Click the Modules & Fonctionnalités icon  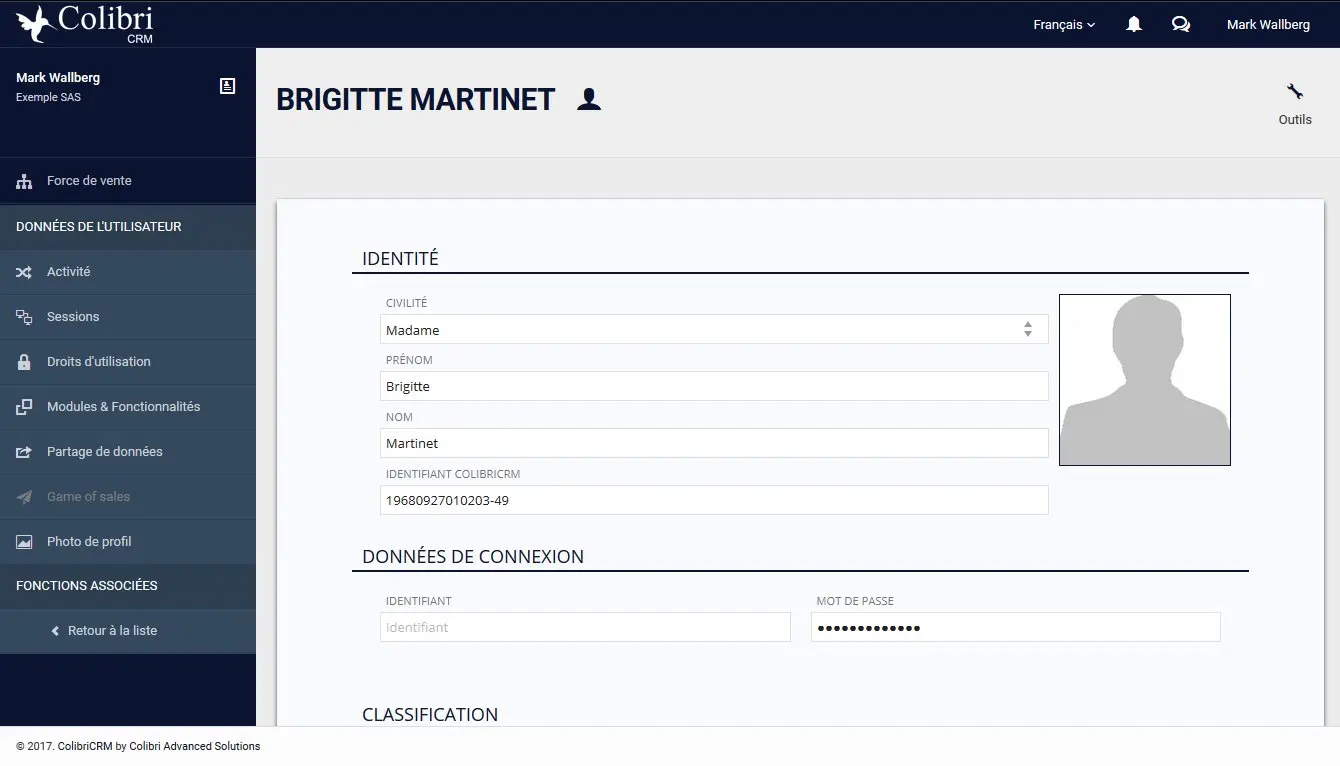(24, 407)
